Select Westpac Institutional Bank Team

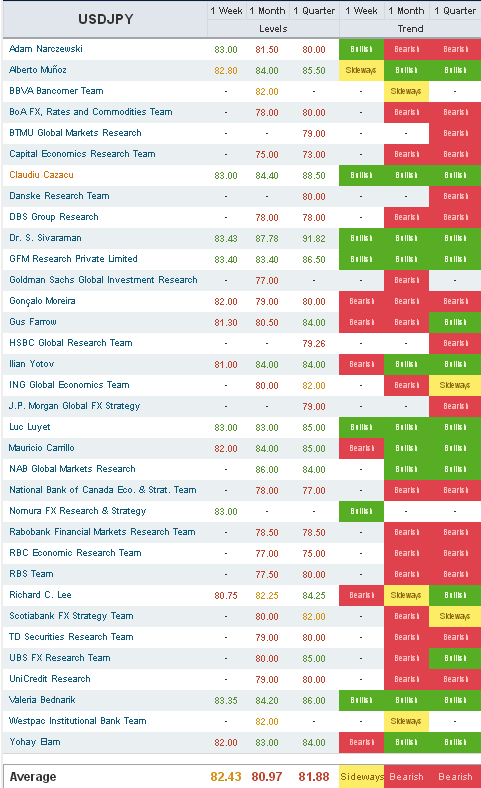pos(78,721)
